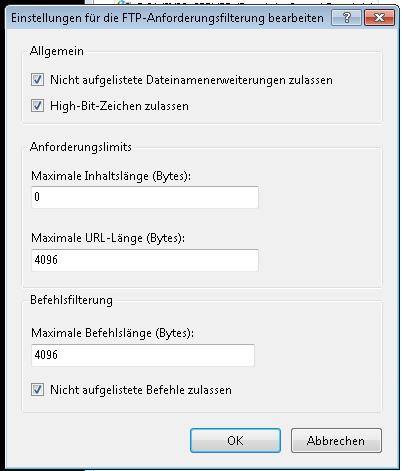
Task: Select the Maximale Befehlslänge text field
Action: pyautogui.click(x=143, y=355)
